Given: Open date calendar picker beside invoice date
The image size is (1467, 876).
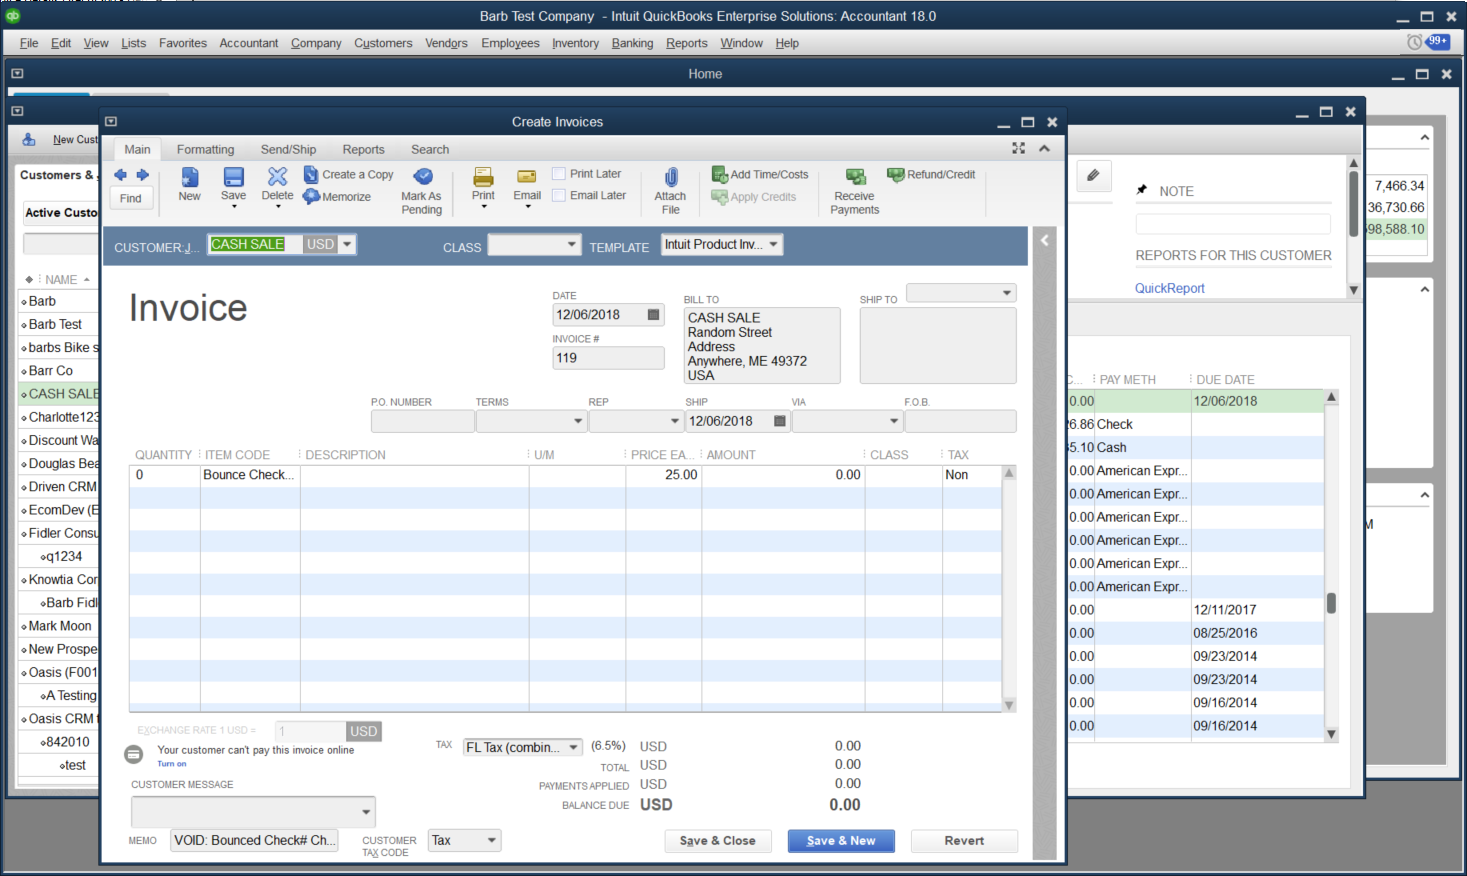Looking at the screenshot, I should point(654,315).
